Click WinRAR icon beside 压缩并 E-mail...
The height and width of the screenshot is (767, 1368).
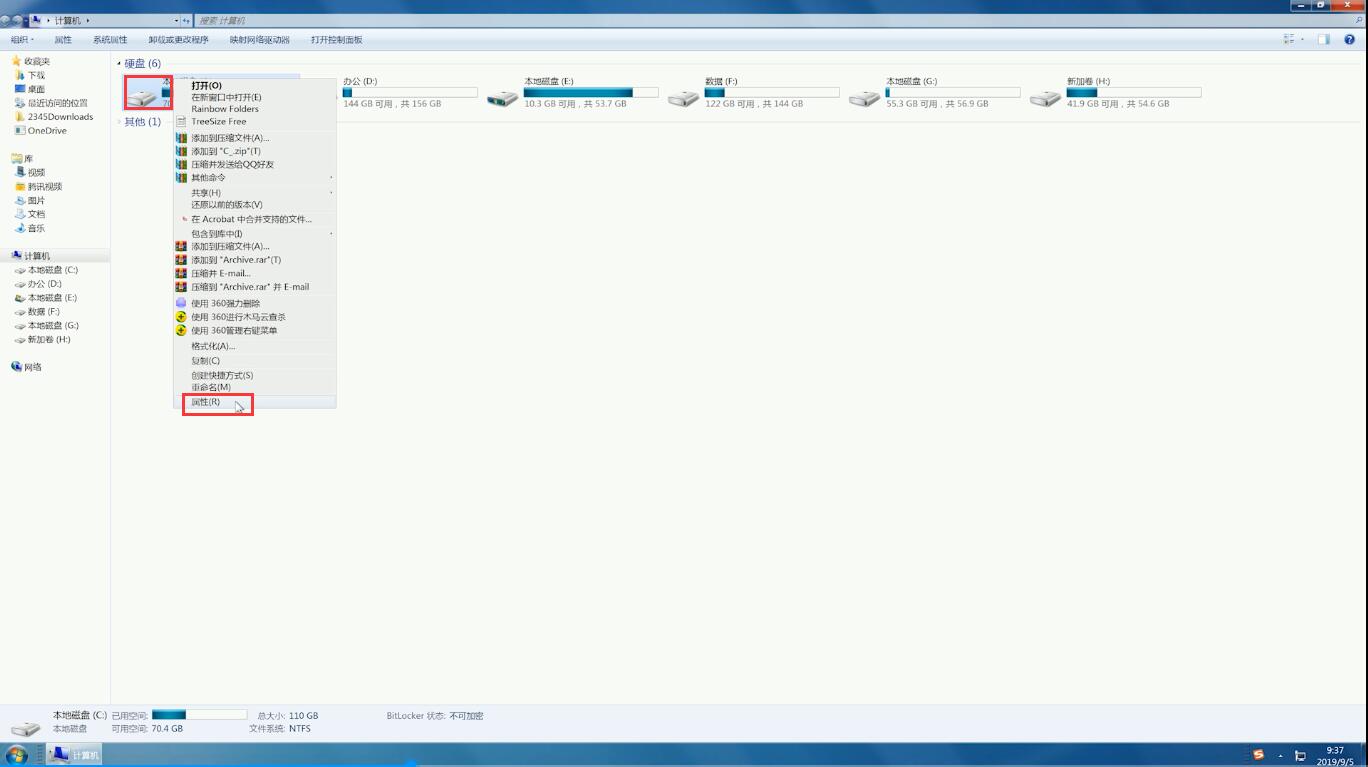click(181, 273)
